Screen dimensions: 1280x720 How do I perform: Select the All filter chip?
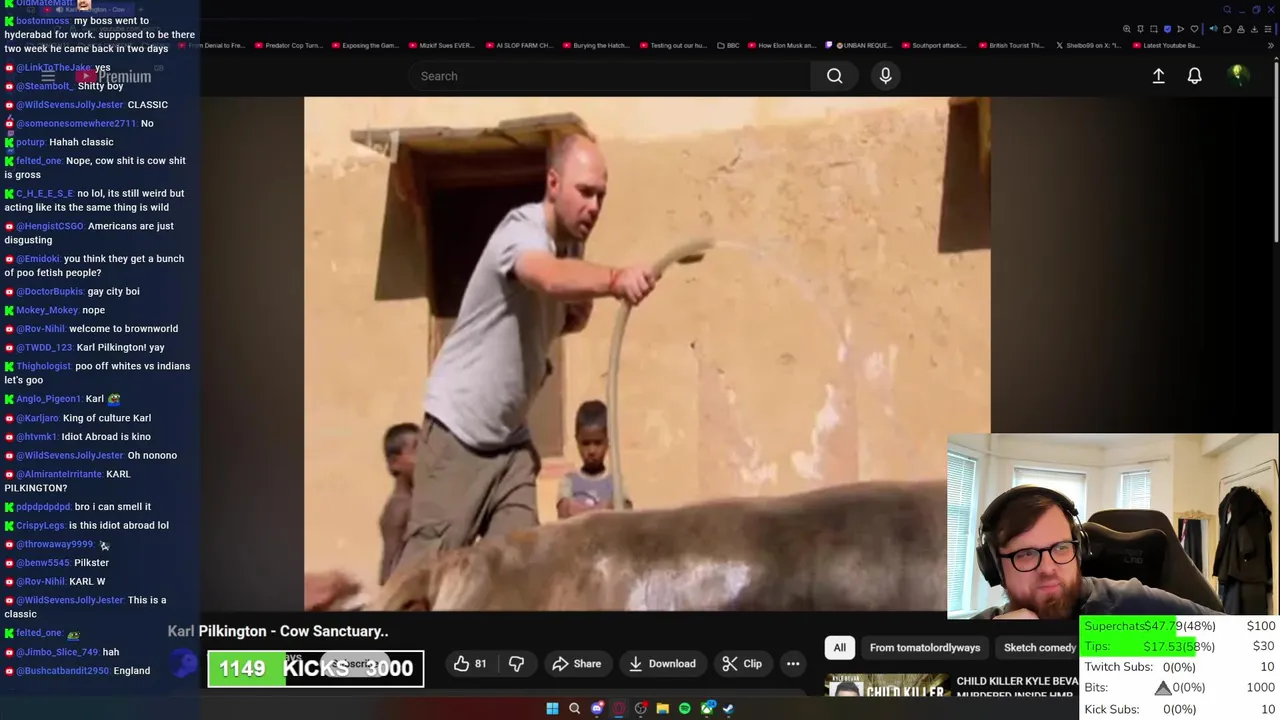pyautogui.click(x=840, y=648)
